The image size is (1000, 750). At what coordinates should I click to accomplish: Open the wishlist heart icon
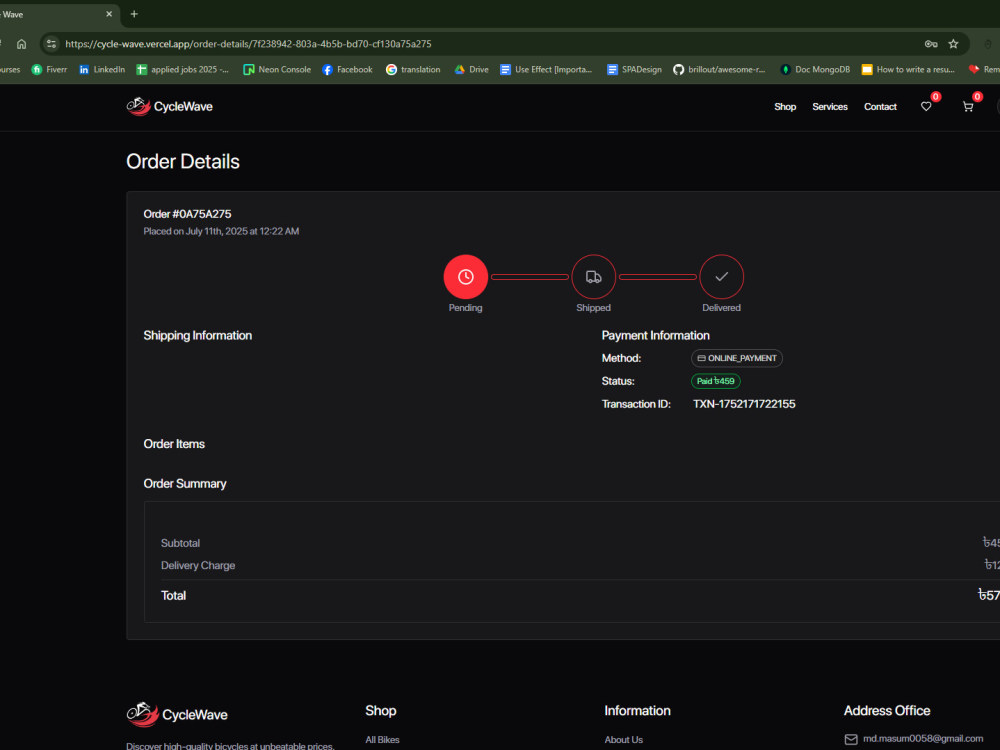(x=926, y=107)
